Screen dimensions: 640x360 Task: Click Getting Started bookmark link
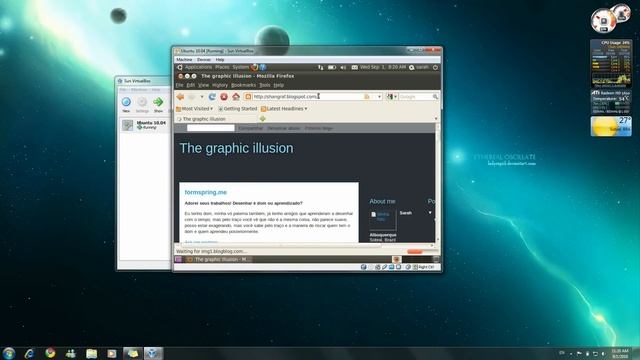[x=238, y=109]
